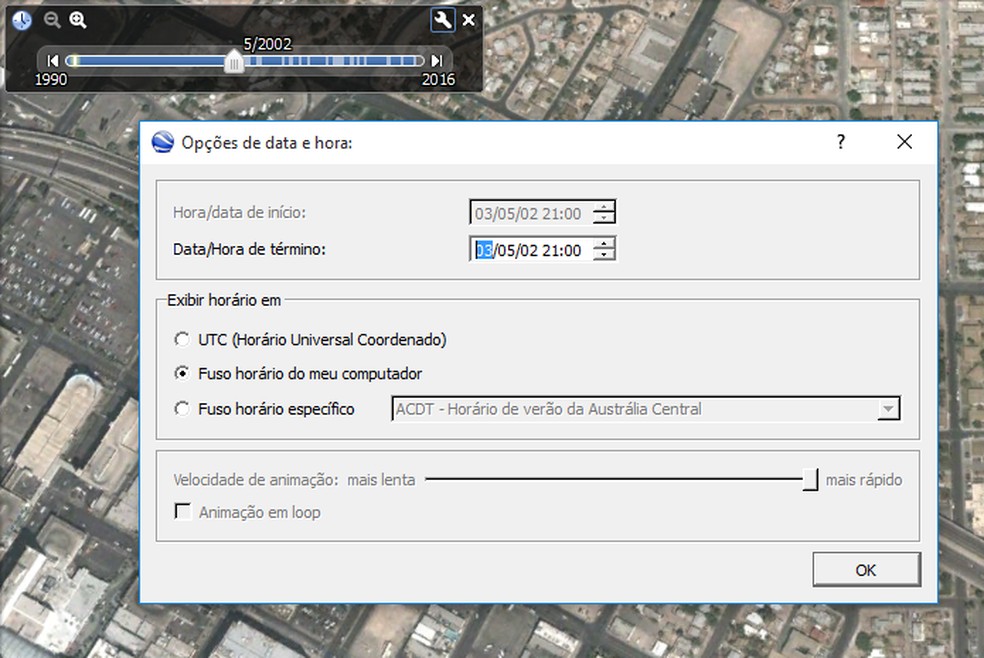
Task: Click the time slider thumb at 5/2002
Action: tap(234, 62)
